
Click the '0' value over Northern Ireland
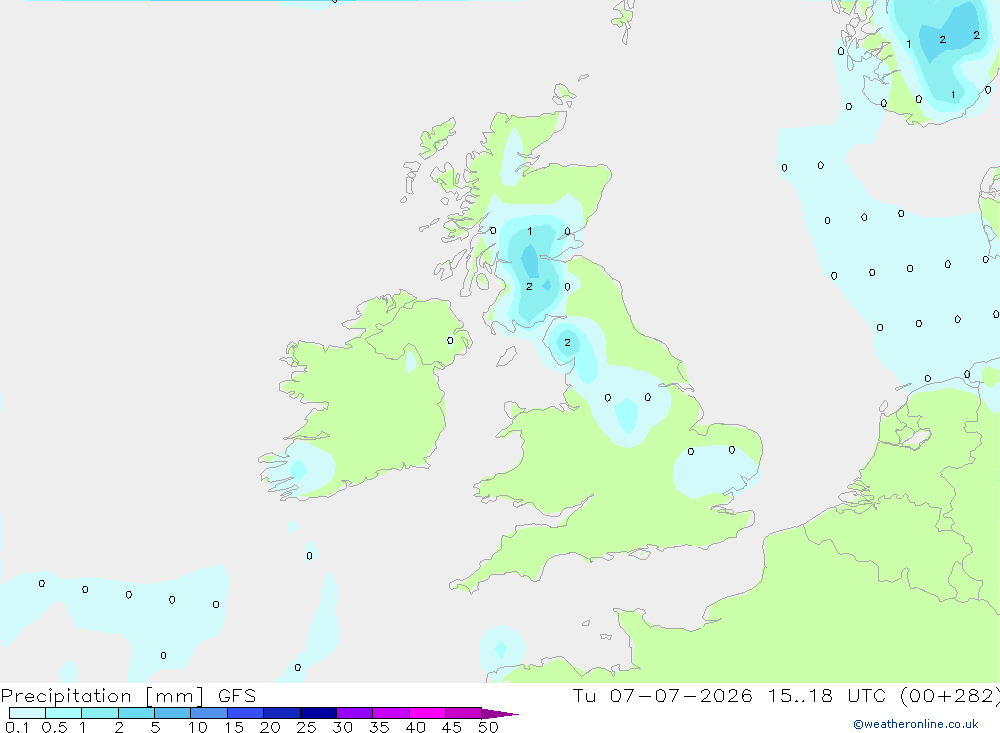pyautogui.click(x=450, y=341)
